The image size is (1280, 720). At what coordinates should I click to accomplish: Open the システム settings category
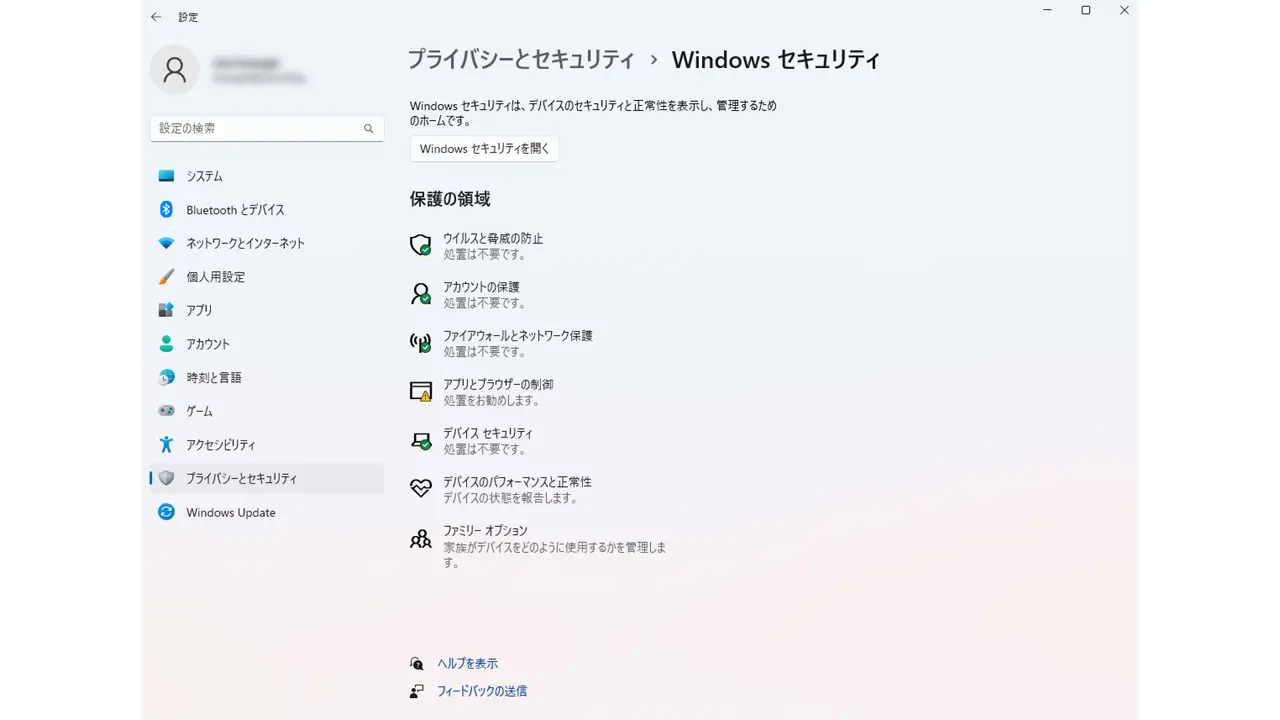pyautogui.click(x=204, y=176)
